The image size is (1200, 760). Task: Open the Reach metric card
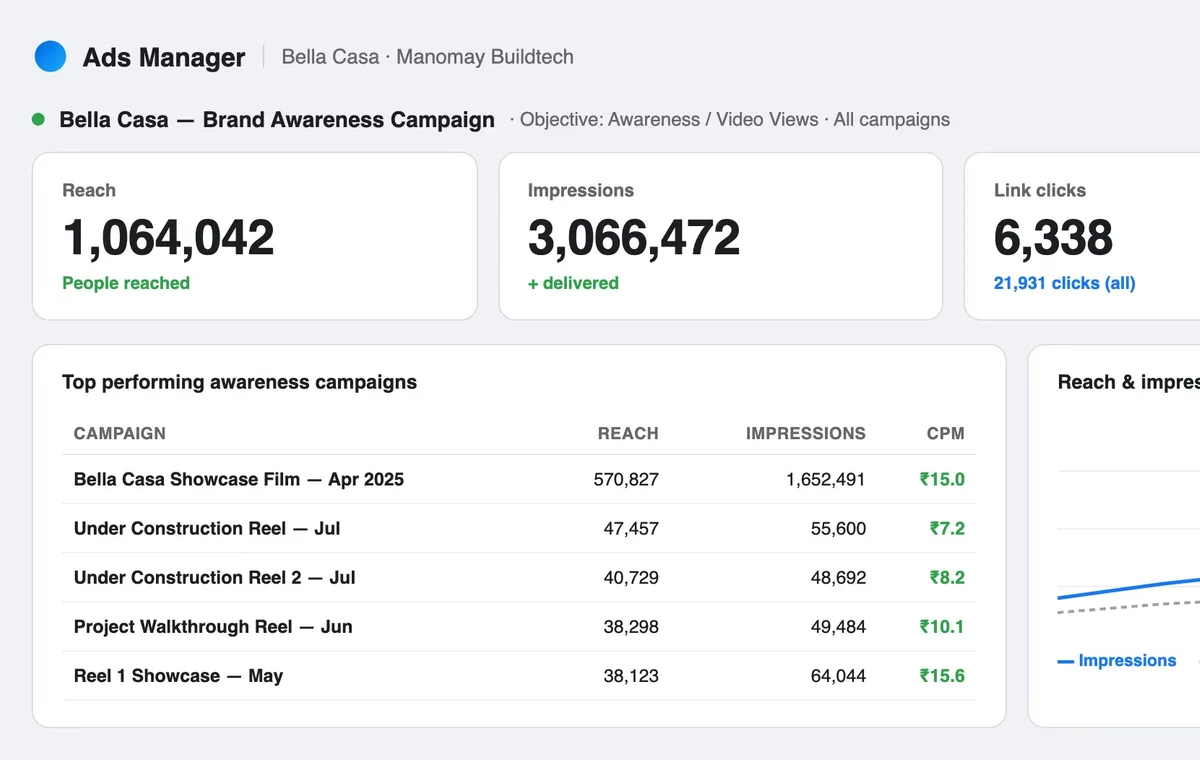[255, 236]
